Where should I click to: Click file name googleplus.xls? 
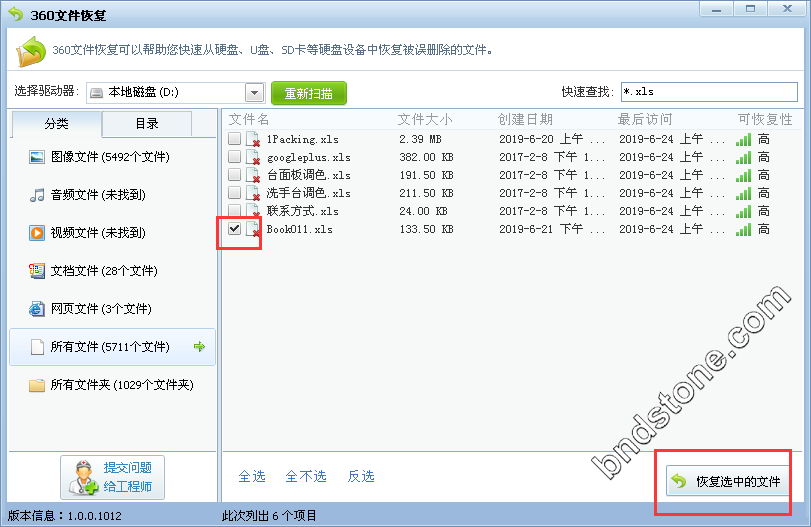point(308,157)
